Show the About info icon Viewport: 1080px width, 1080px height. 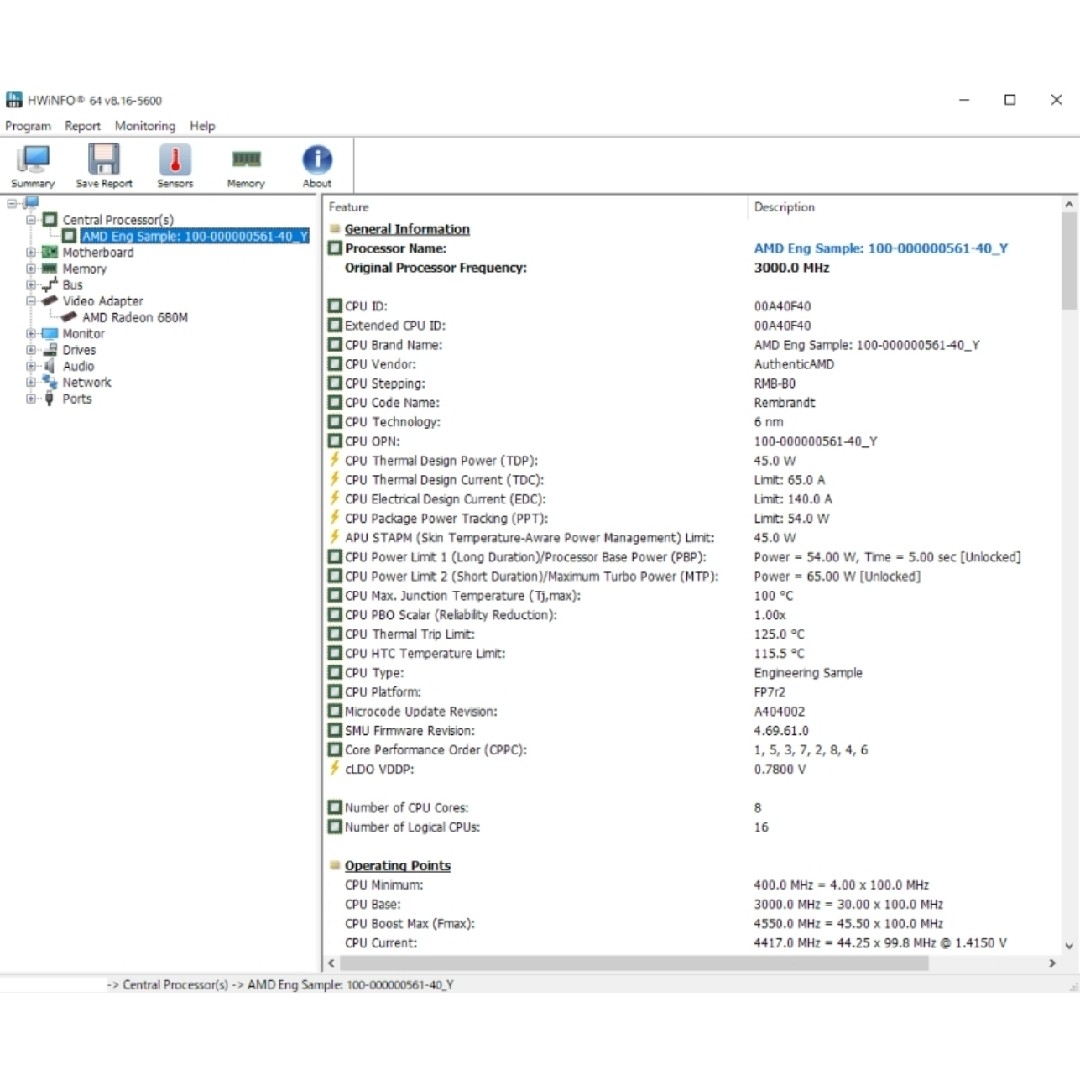[317, 159]
